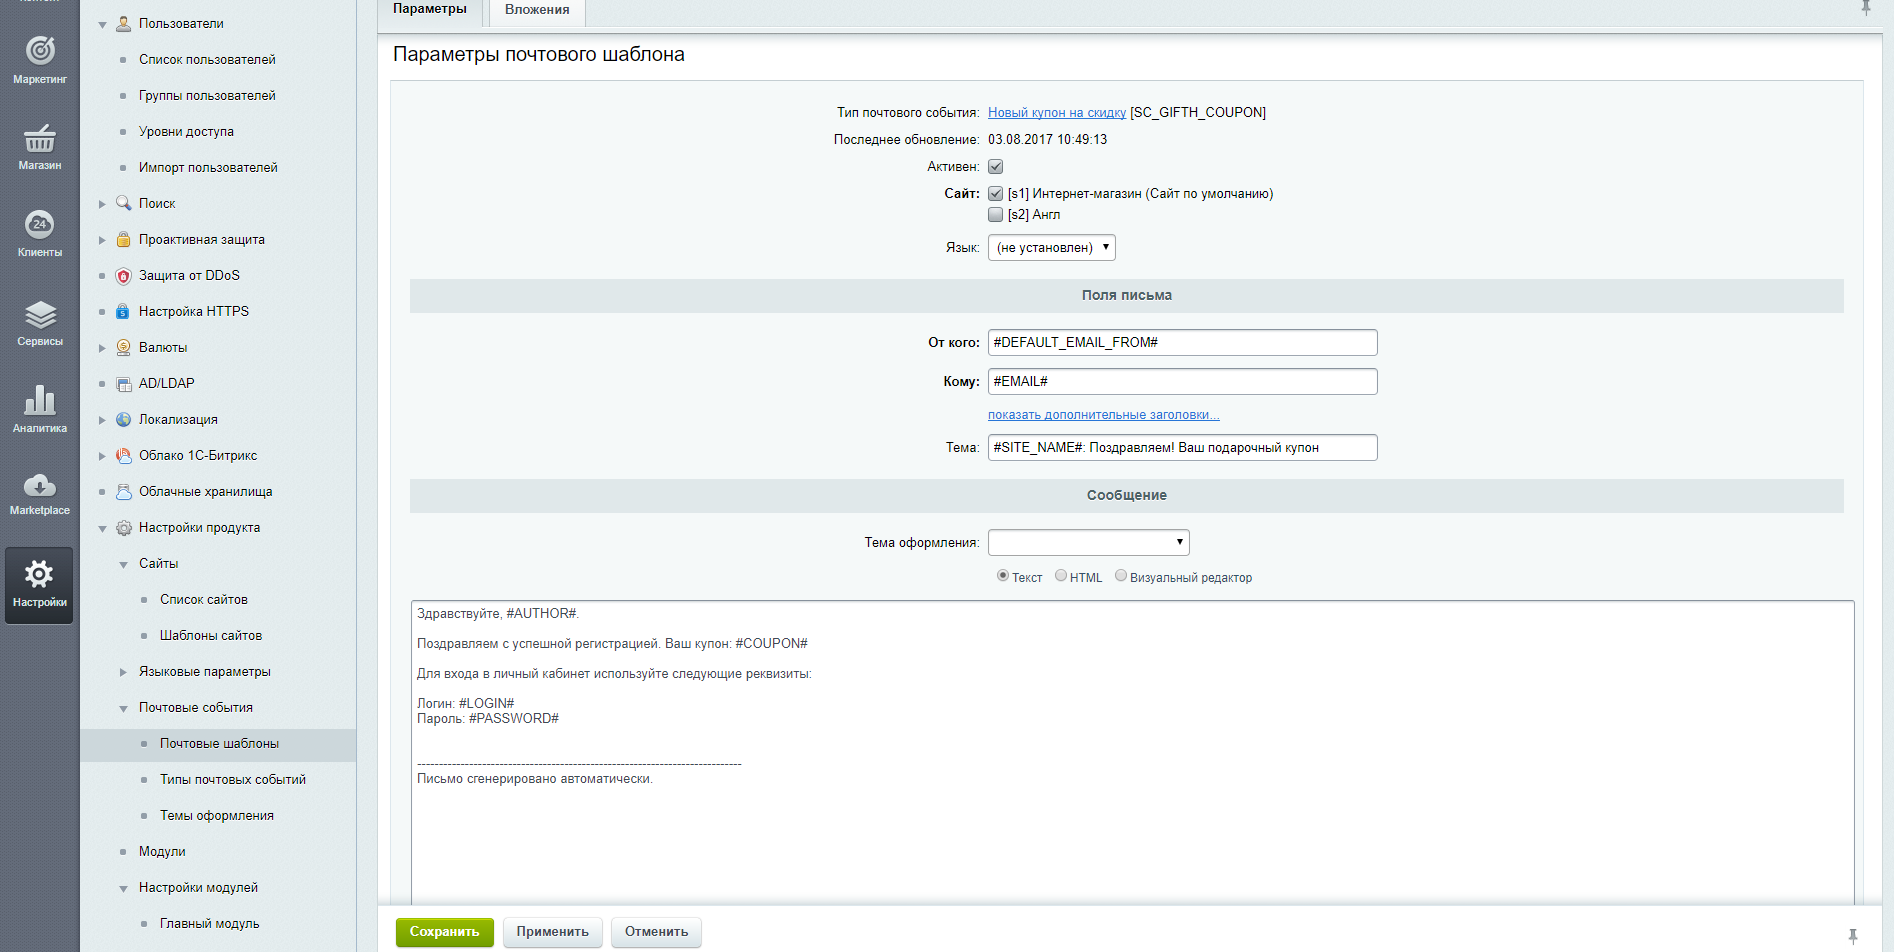Open the Тема оформления dropdown
The image size is (1894, 952).
pyautogui.click(x=1088, y=543)
